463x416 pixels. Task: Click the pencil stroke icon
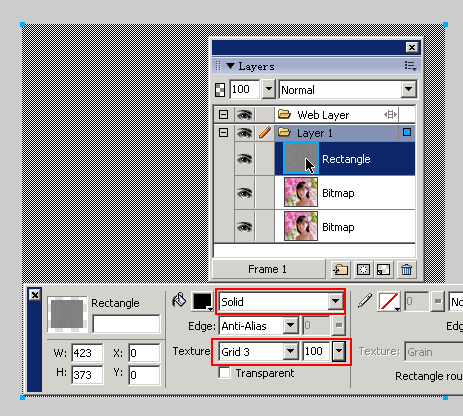point(365,300)
